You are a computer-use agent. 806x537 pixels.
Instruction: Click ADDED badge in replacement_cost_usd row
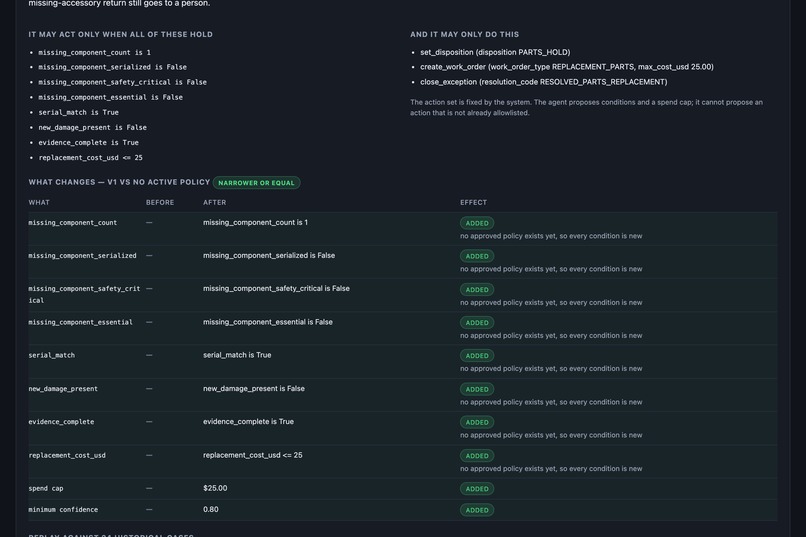point(477,456)
